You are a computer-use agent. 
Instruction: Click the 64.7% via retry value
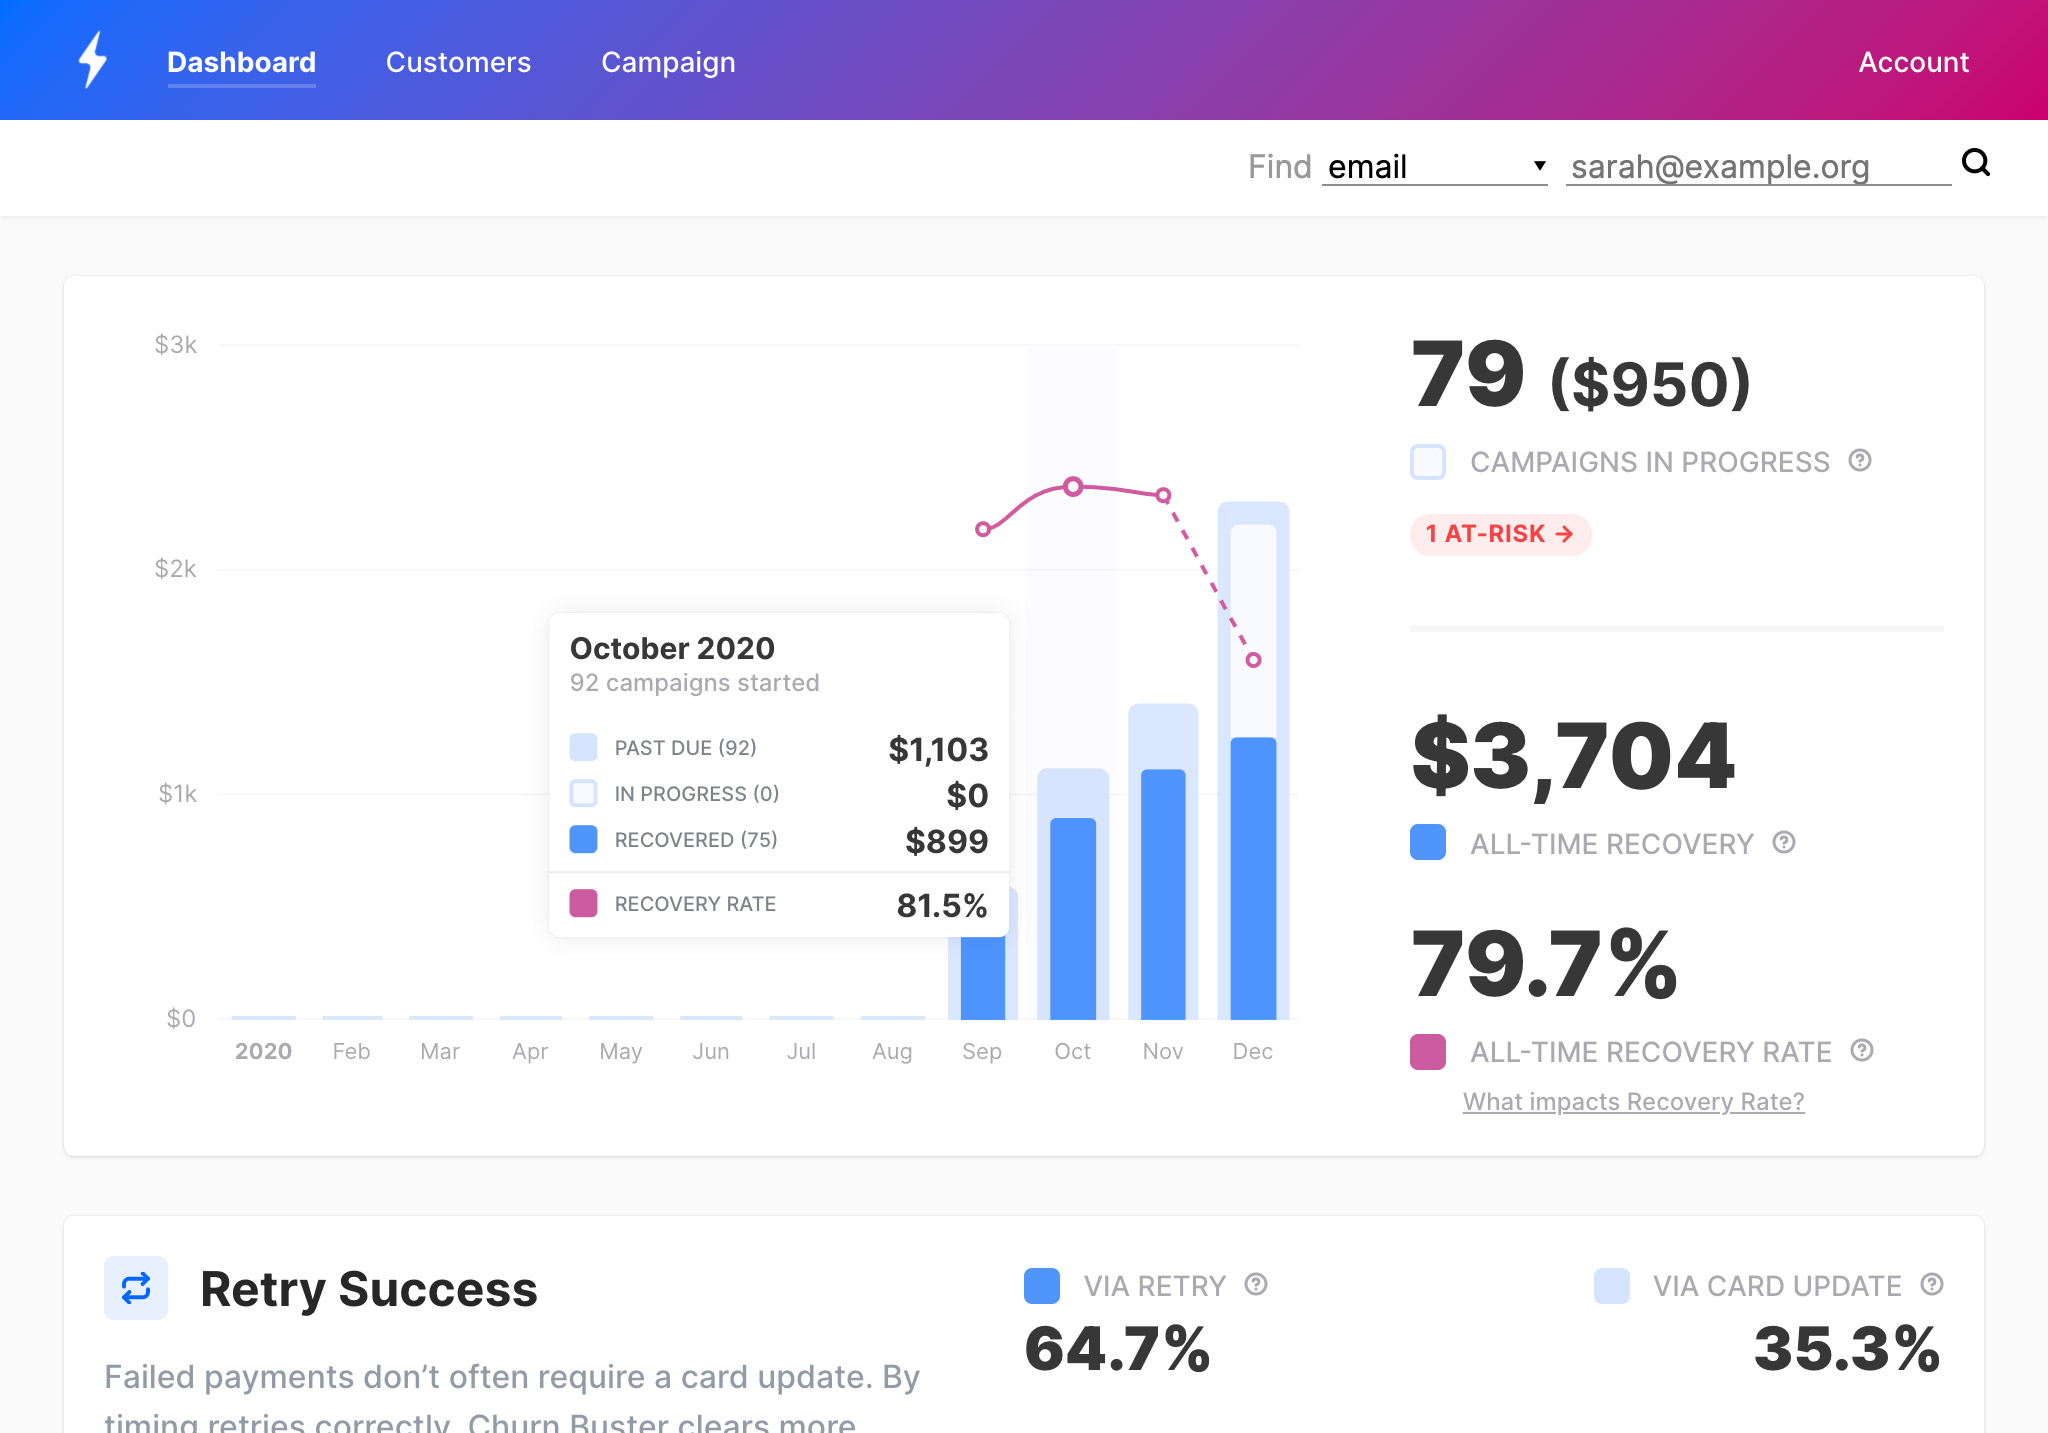point(1117,1348)
